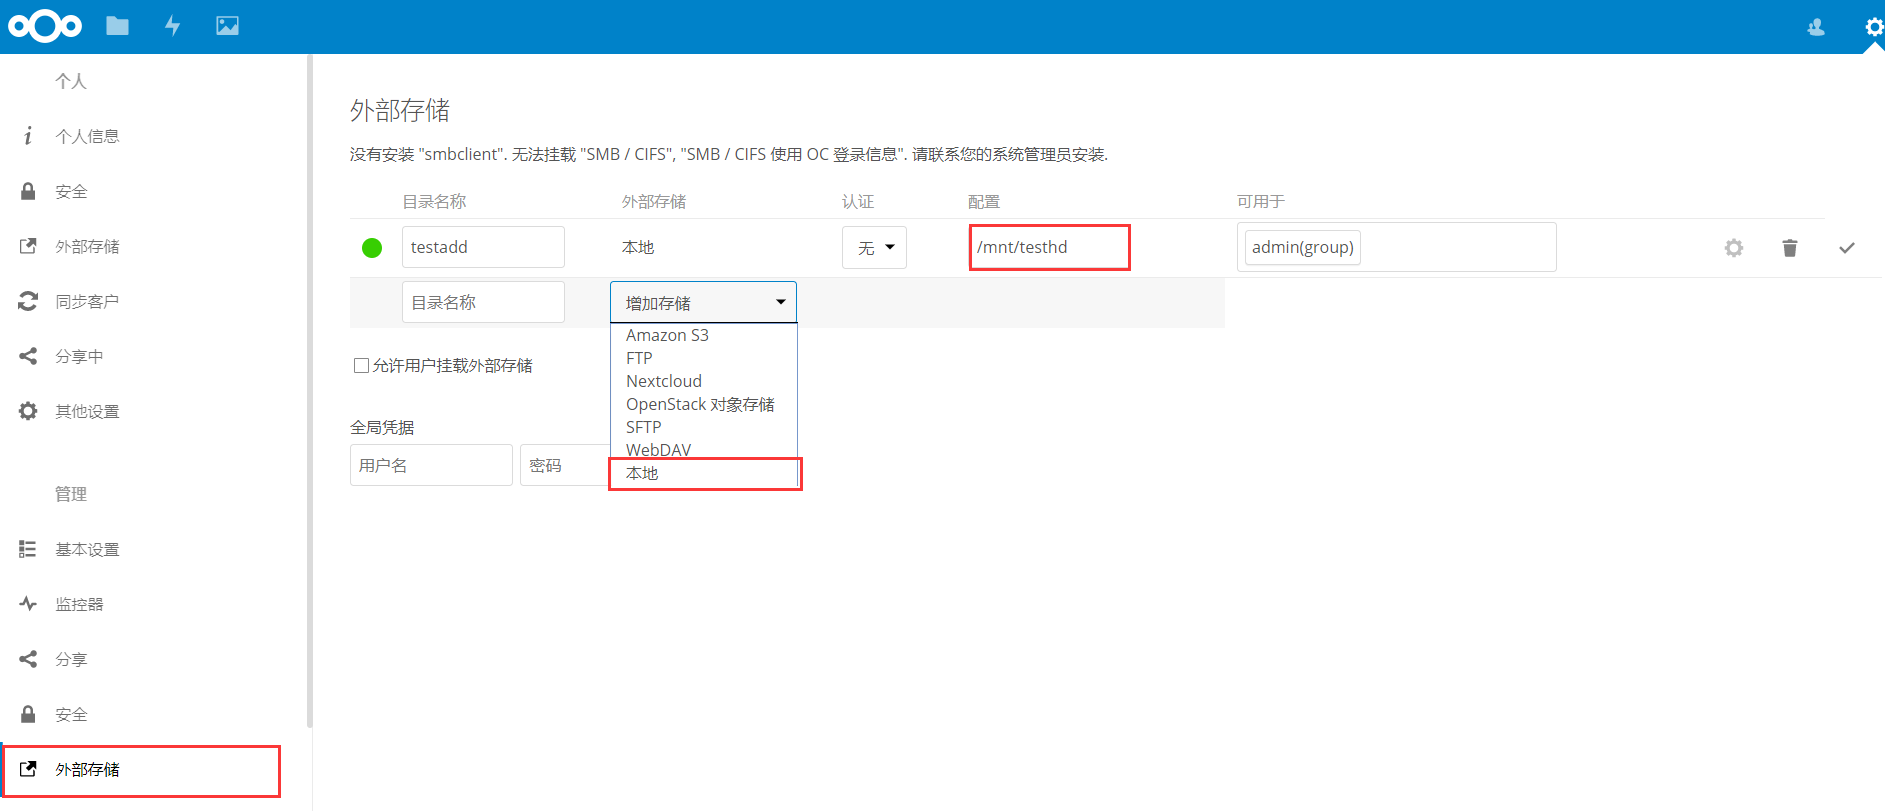This screenshot has width=1885, height=811.
Task: Open the settings gear menu in header
Action: point(1874,27)
